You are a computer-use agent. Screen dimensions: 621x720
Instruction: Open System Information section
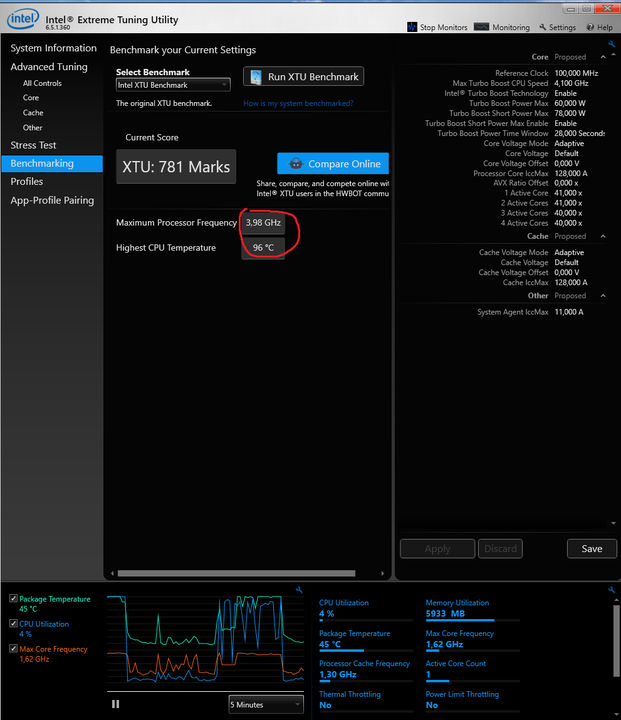53,48
